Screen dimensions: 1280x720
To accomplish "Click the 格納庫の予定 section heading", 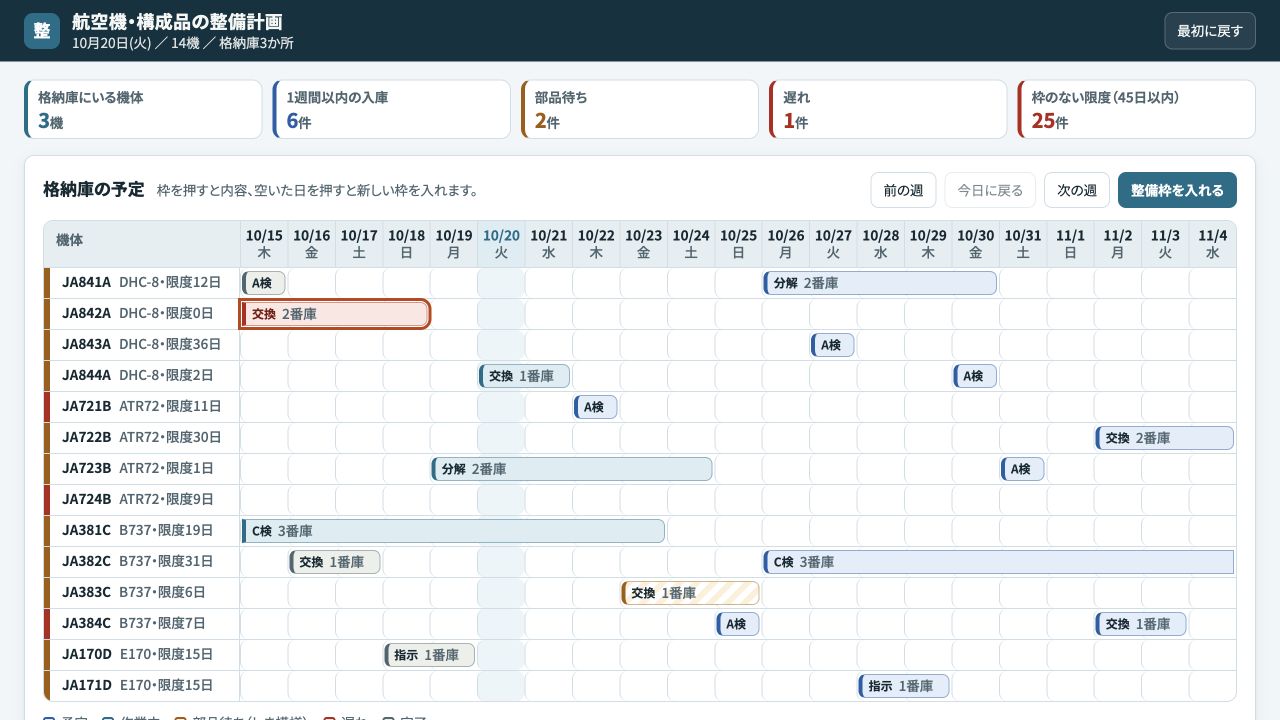I will coord(94,190).
